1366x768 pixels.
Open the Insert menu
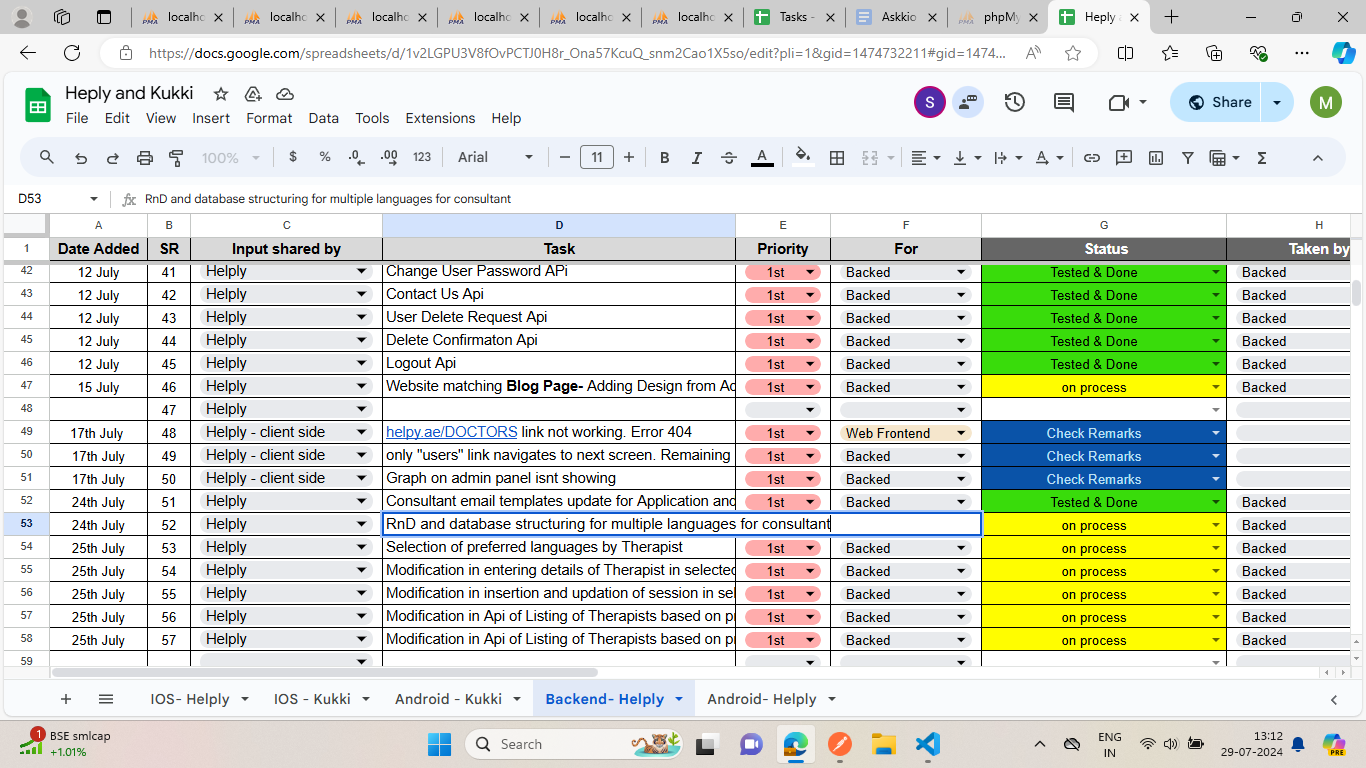tap(211, 118)
